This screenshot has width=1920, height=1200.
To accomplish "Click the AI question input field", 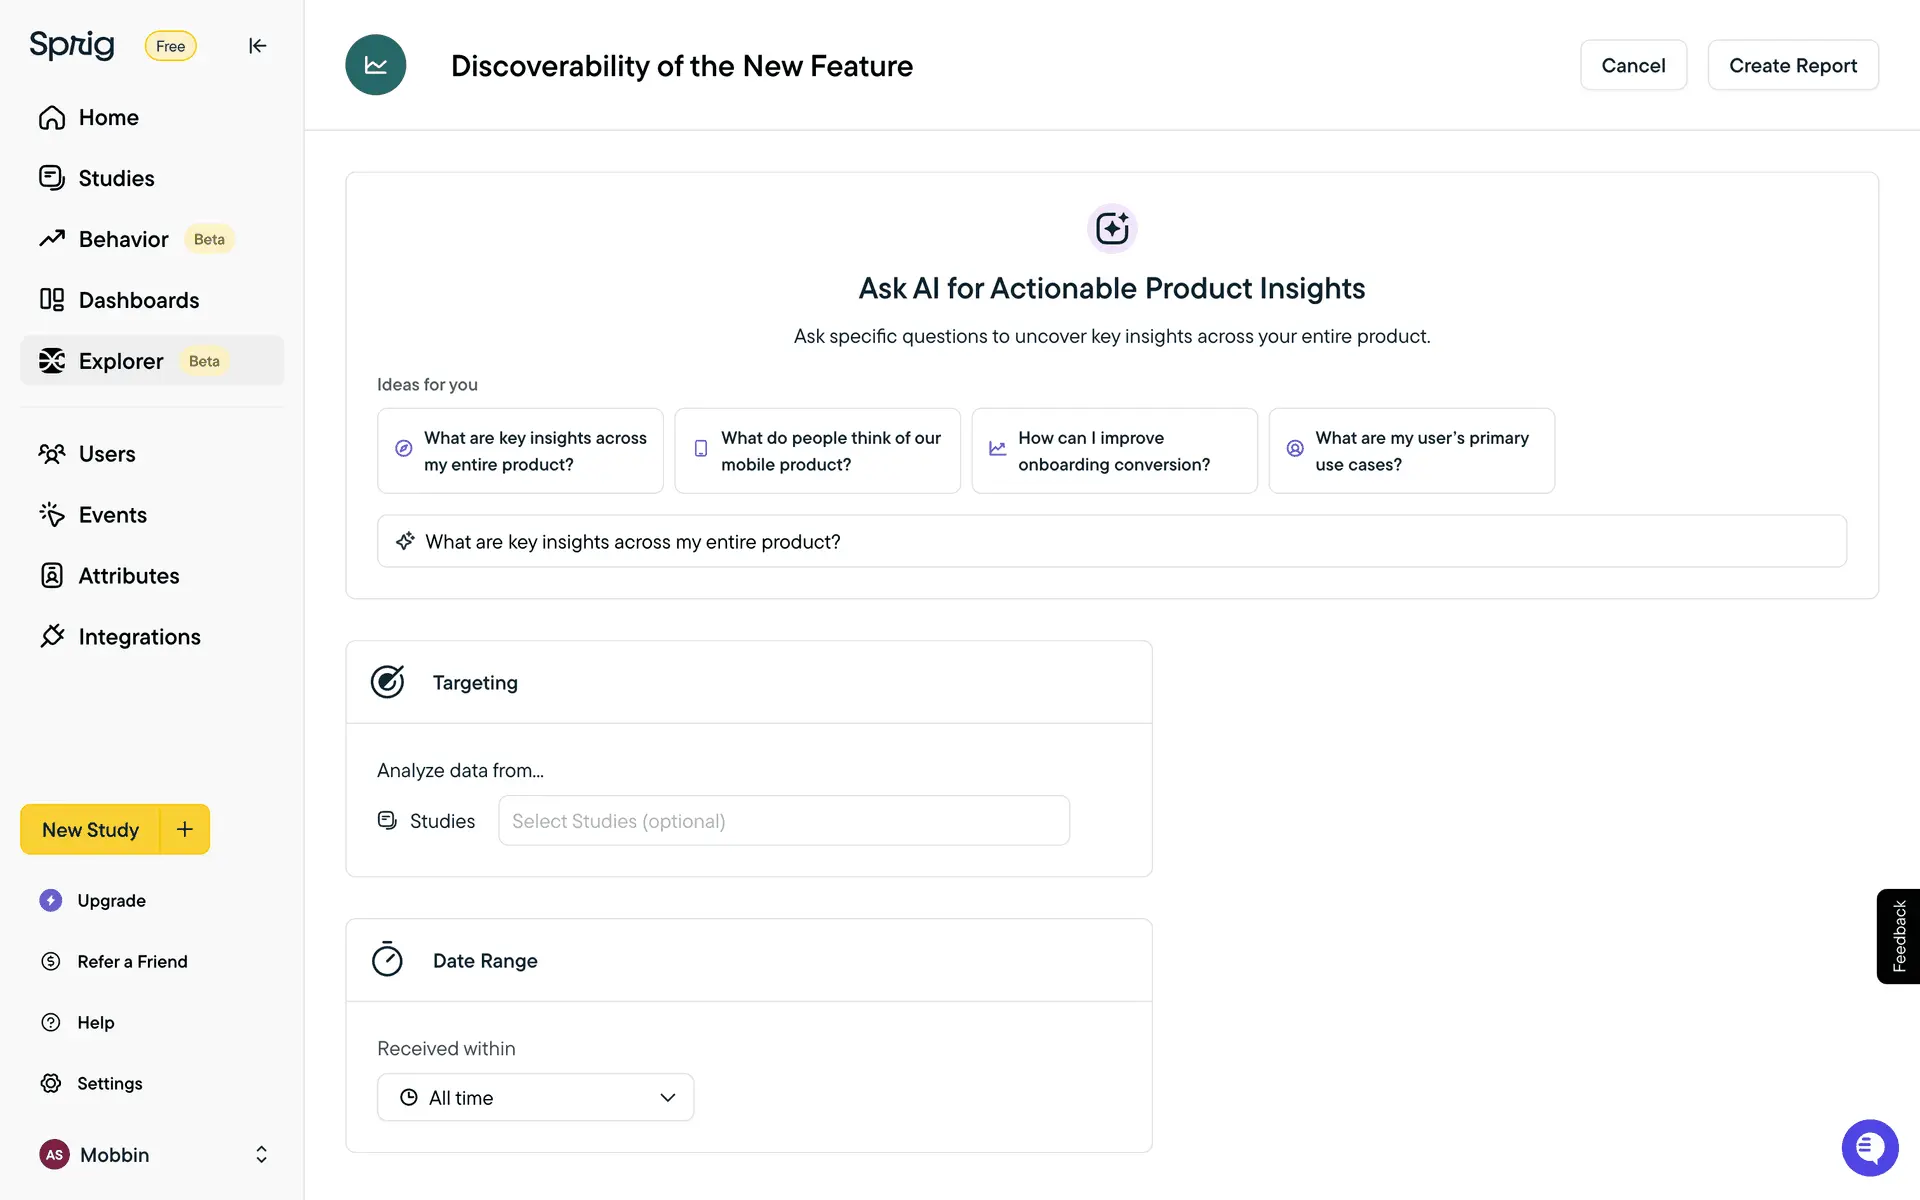I will [x=1110, y=541].
